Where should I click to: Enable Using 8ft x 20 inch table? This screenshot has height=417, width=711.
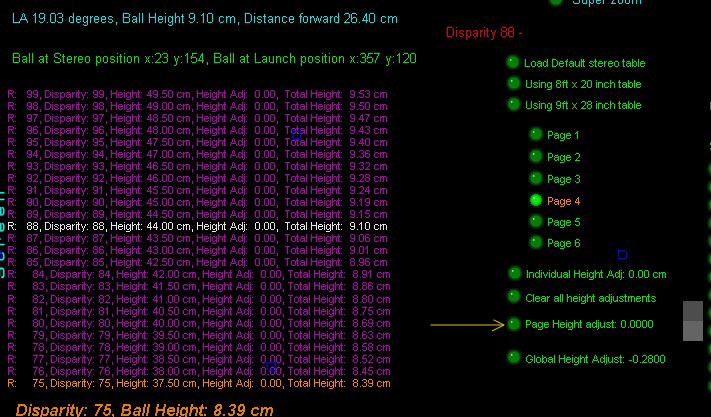pyautogui.click(x=513, y=83)
